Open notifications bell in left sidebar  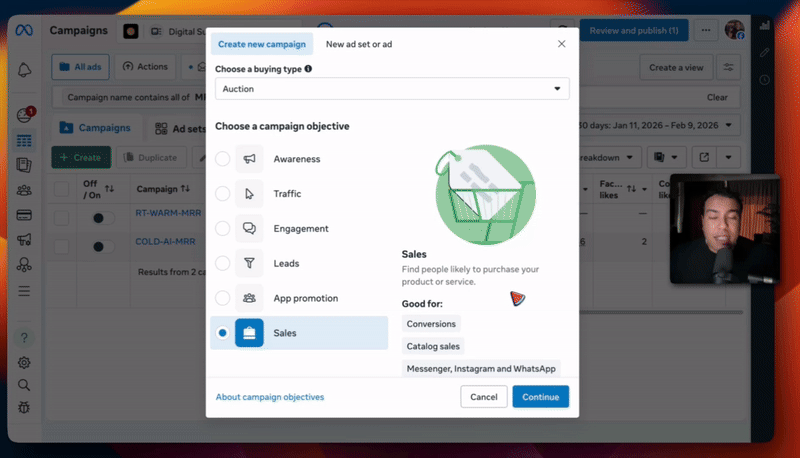[x=24, y=69]
